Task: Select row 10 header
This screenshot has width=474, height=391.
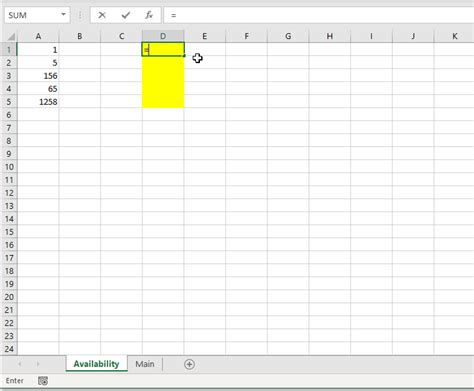Action: [x=9, y=167]
